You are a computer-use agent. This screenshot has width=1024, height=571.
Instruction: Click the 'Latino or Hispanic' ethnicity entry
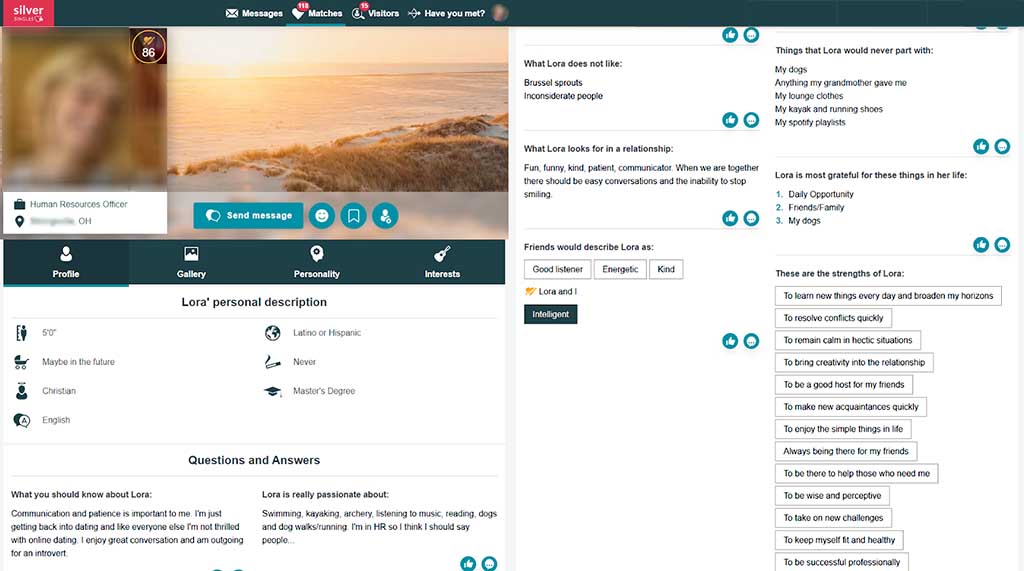point(327,333)
